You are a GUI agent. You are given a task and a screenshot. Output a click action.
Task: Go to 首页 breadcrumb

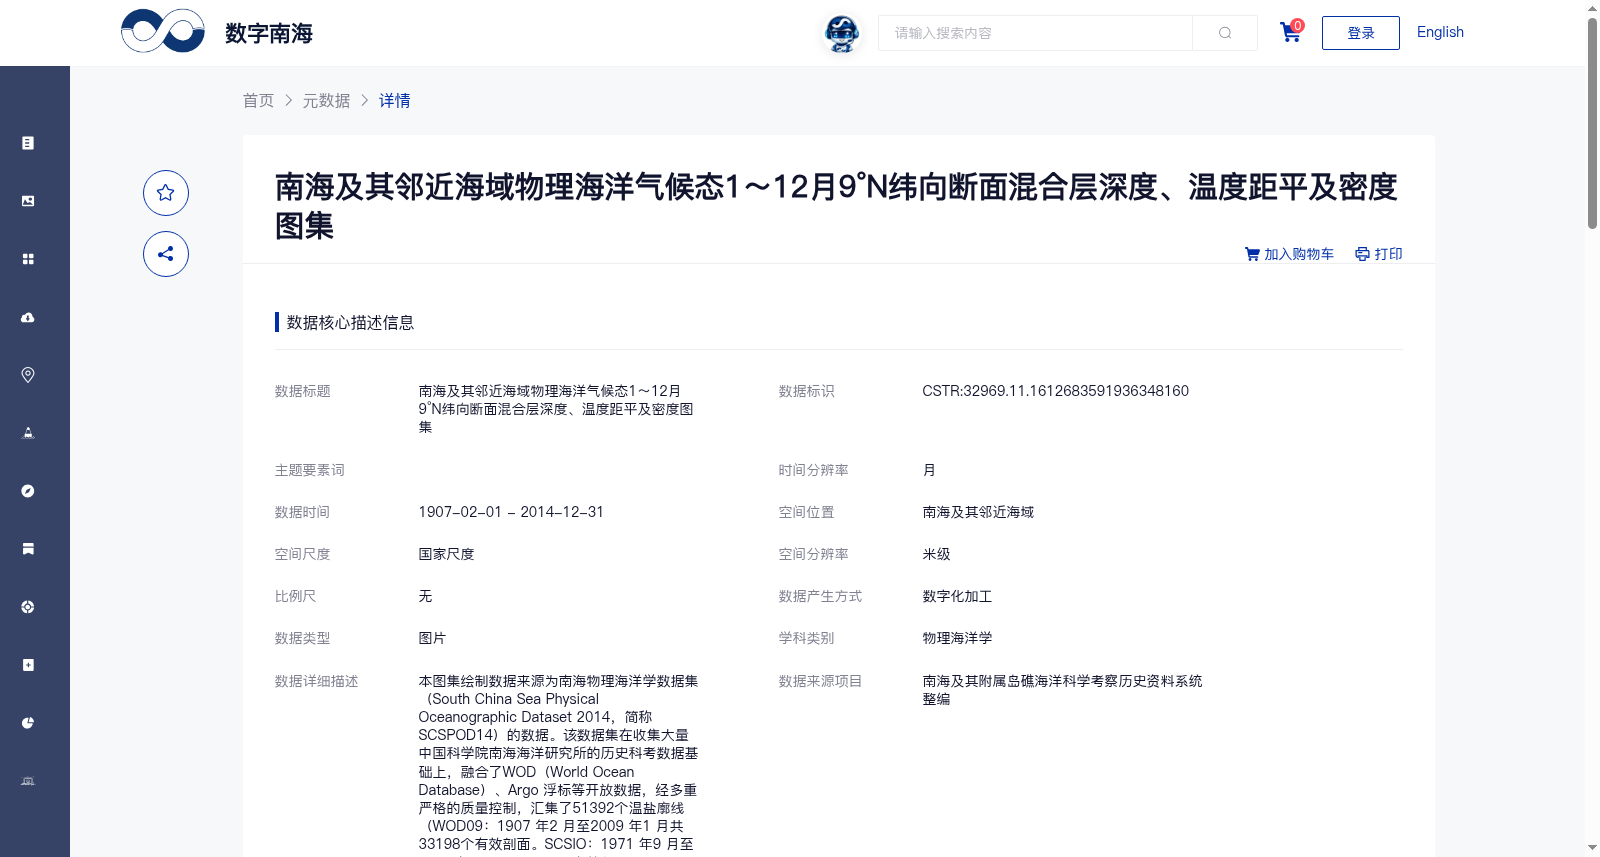point(258,100)
